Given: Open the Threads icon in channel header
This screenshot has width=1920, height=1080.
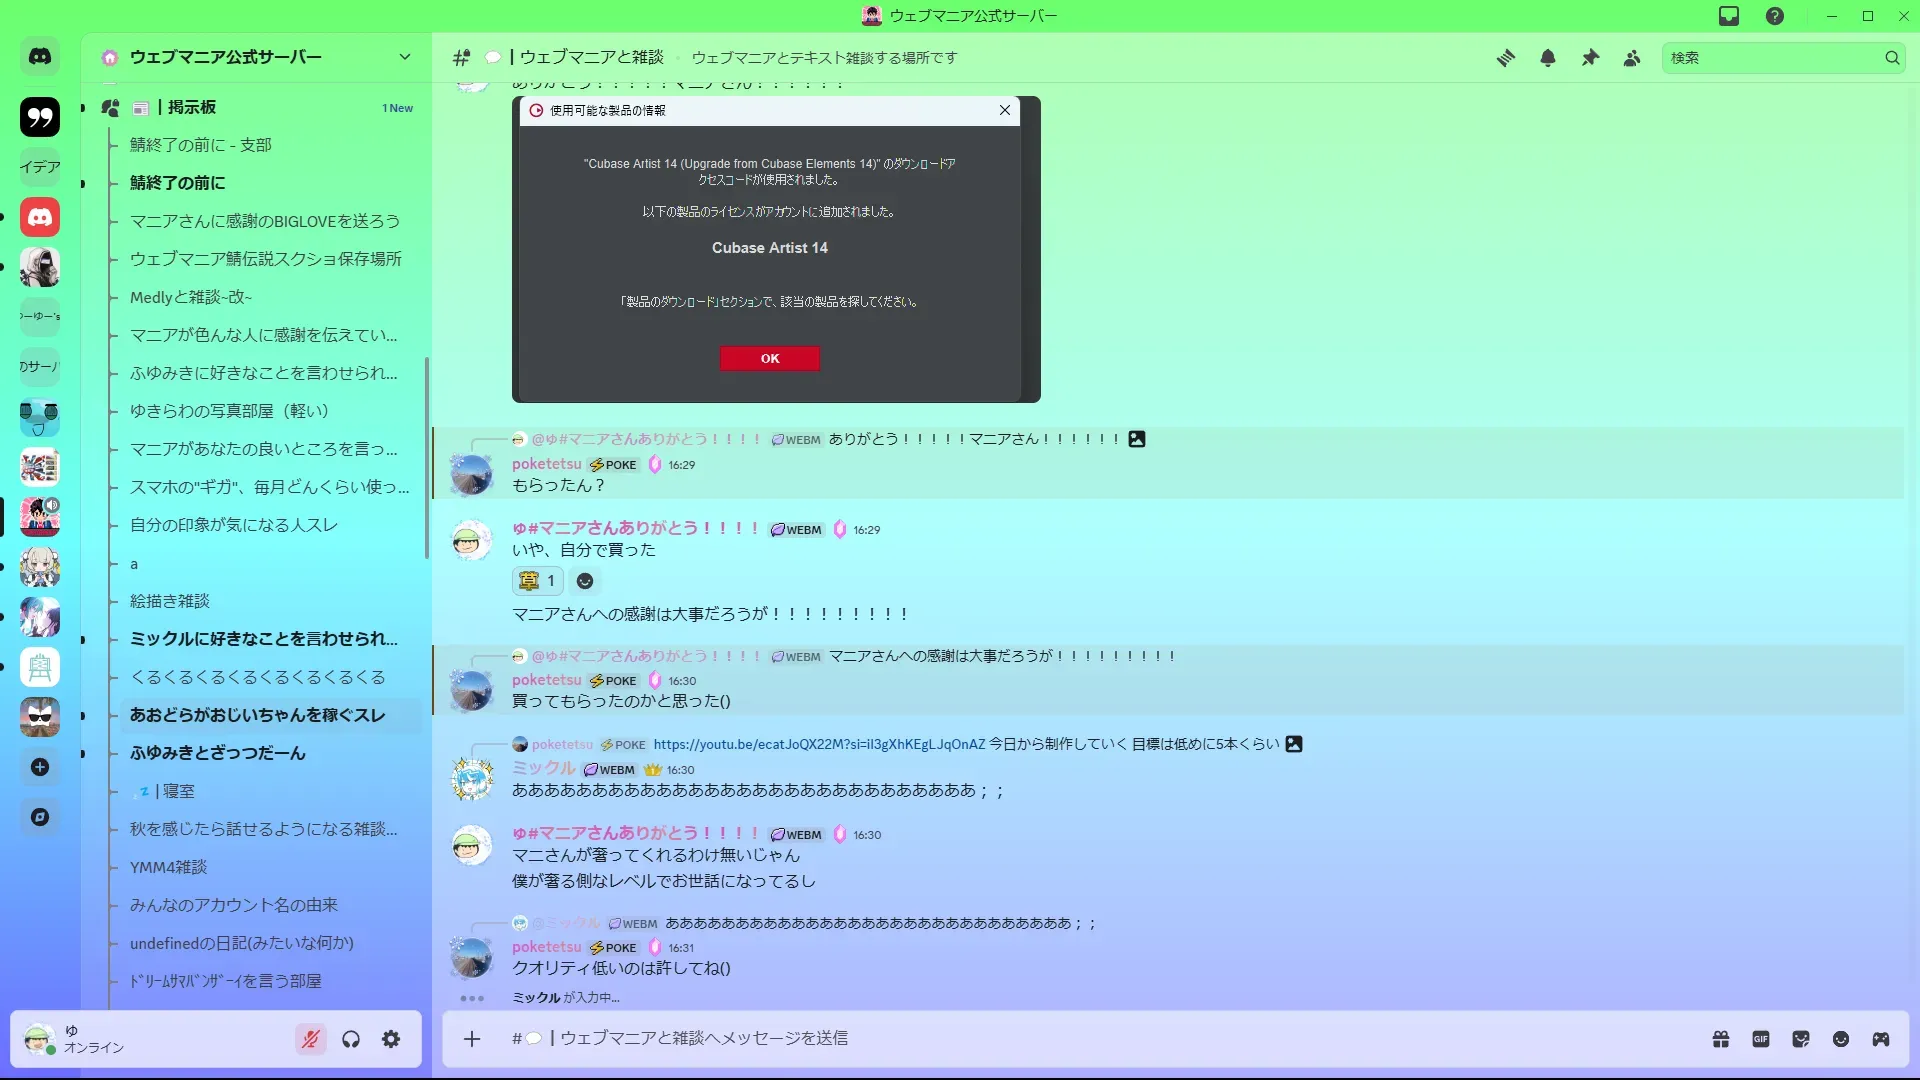Looking at the screenshot, I should tap(1505, 58).
